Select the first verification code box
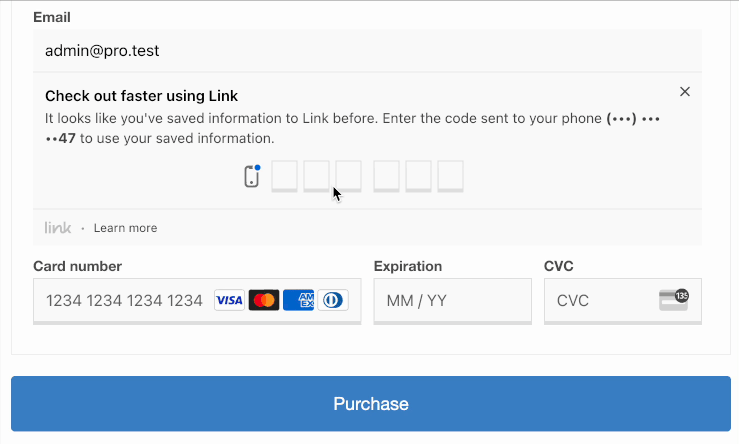 (285, 176)
